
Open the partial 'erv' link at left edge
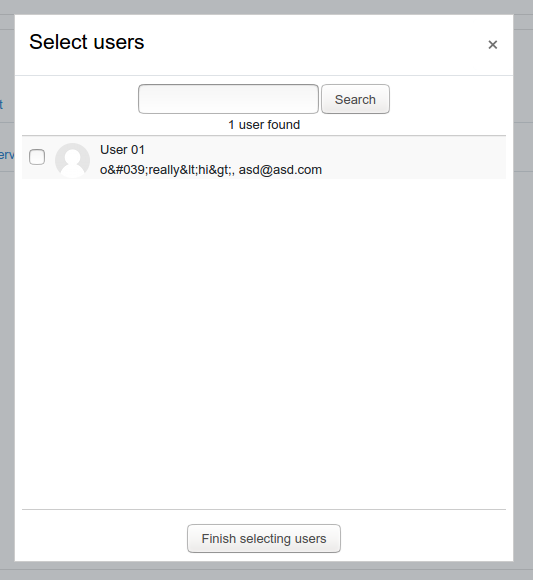(x=7, y=155)
